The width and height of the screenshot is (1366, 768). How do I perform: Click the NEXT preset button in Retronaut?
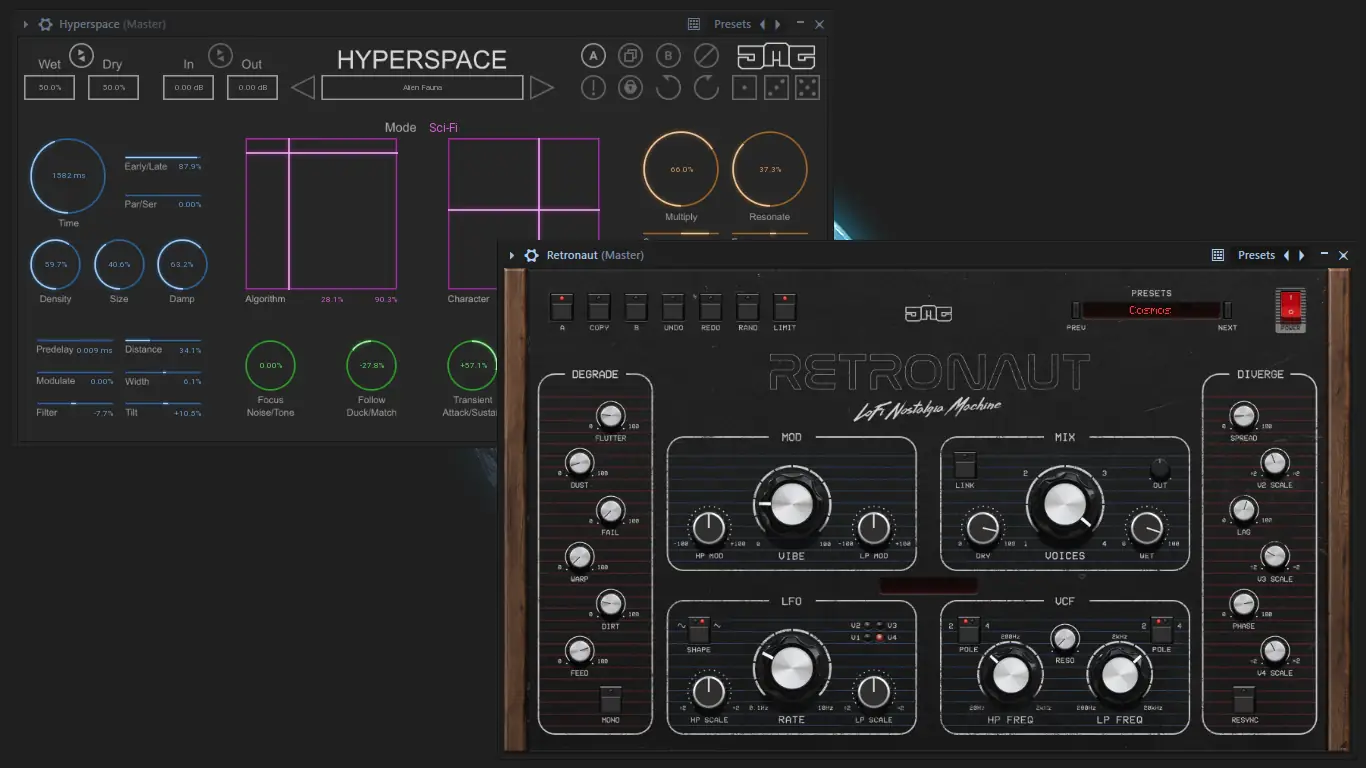1228,310
